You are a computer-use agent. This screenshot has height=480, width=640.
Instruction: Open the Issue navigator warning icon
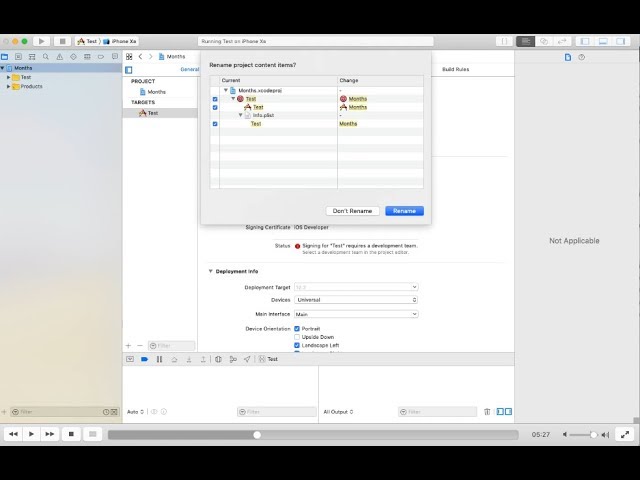tap(60, 57)
